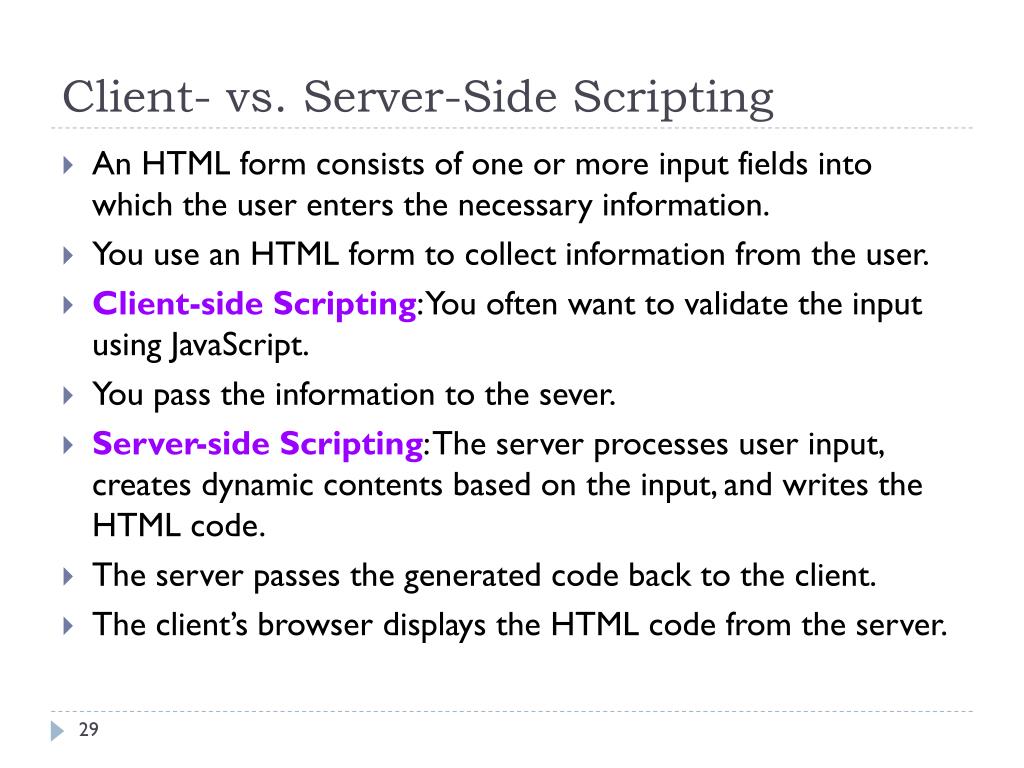Image resolution: width=1024 pixels, height=768 pixels.
Task: Click the purple "Server-side Scripting" heading
Action: click(x=258, y=444)
